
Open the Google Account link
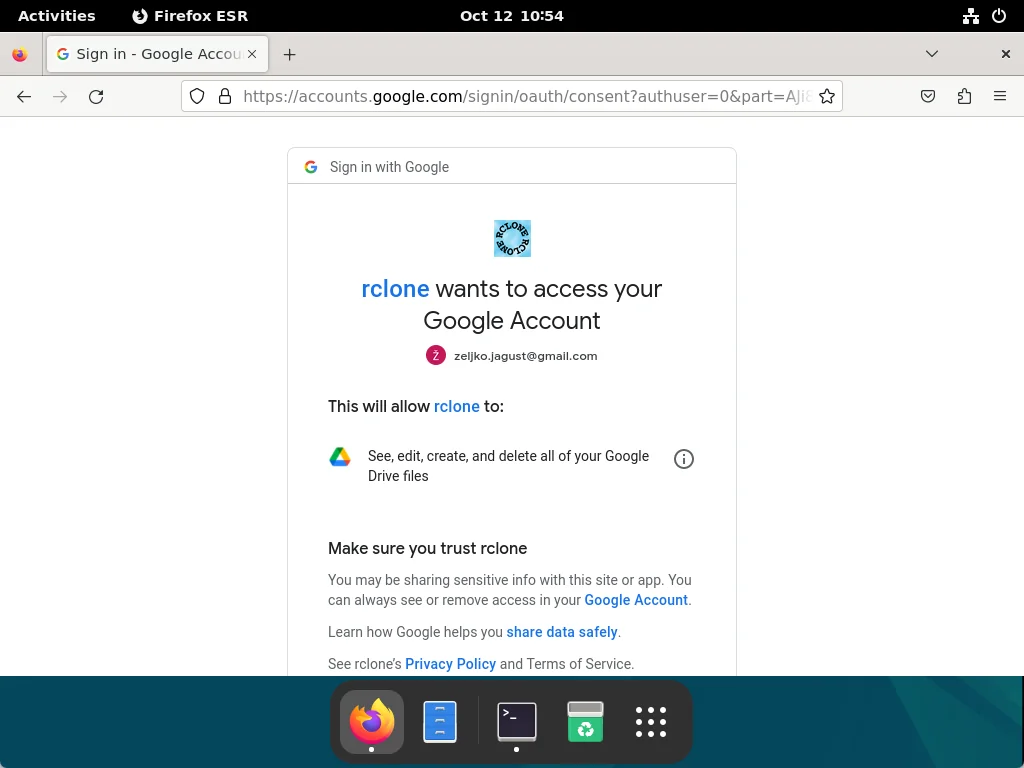(x=635, y=600)
